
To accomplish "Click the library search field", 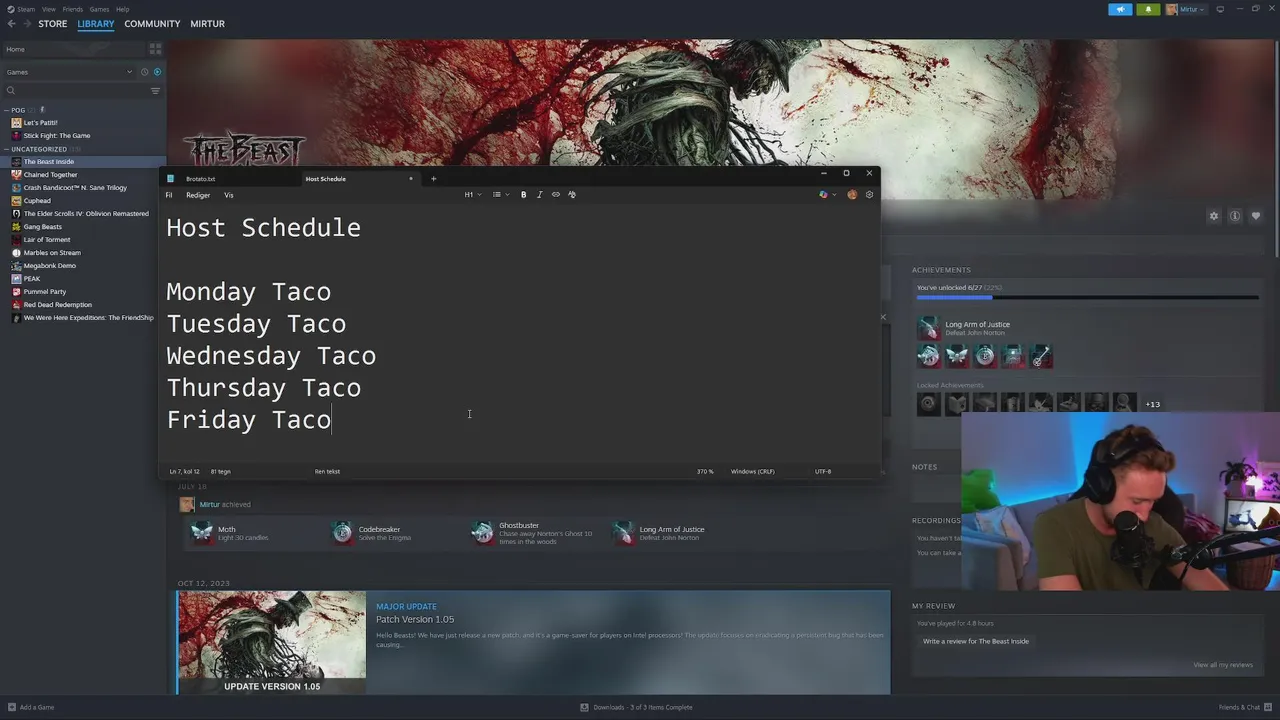I will pos(76,91).
